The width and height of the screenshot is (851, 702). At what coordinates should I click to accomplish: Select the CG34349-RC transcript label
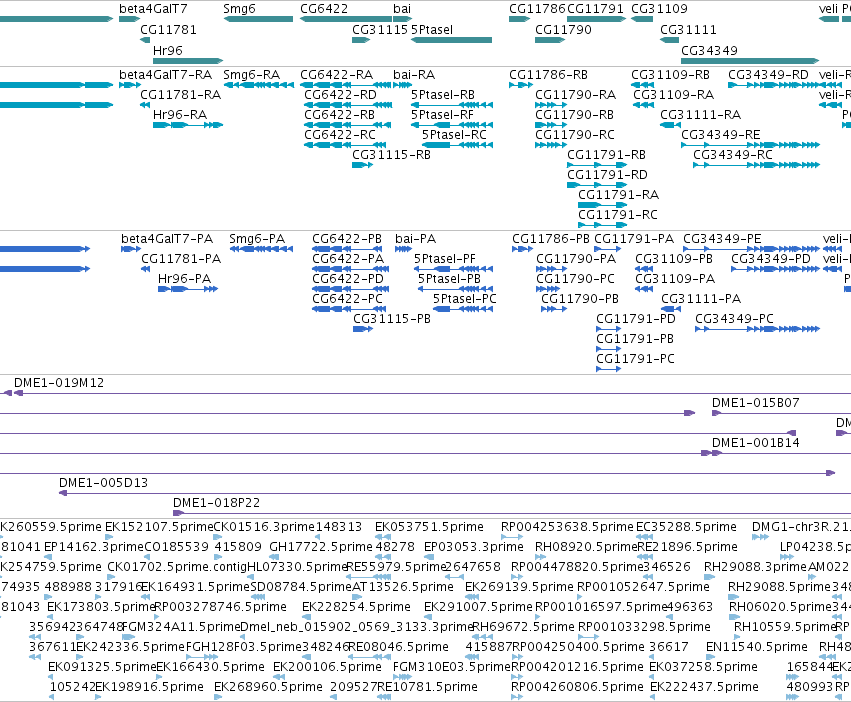tap(733, 155)
